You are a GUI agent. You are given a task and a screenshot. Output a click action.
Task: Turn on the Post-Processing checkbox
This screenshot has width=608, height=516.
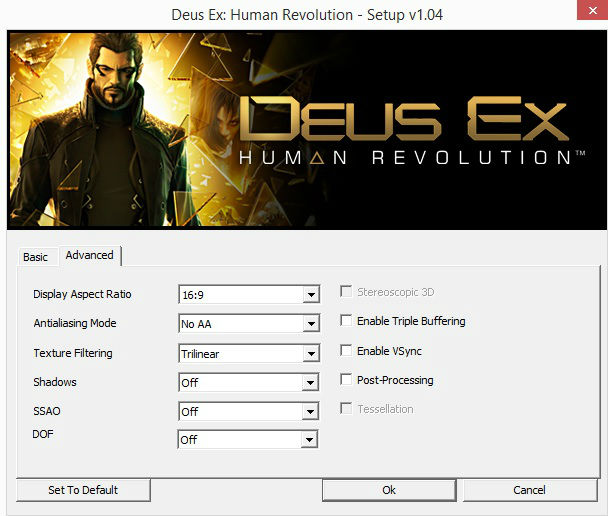coord(346,380)
